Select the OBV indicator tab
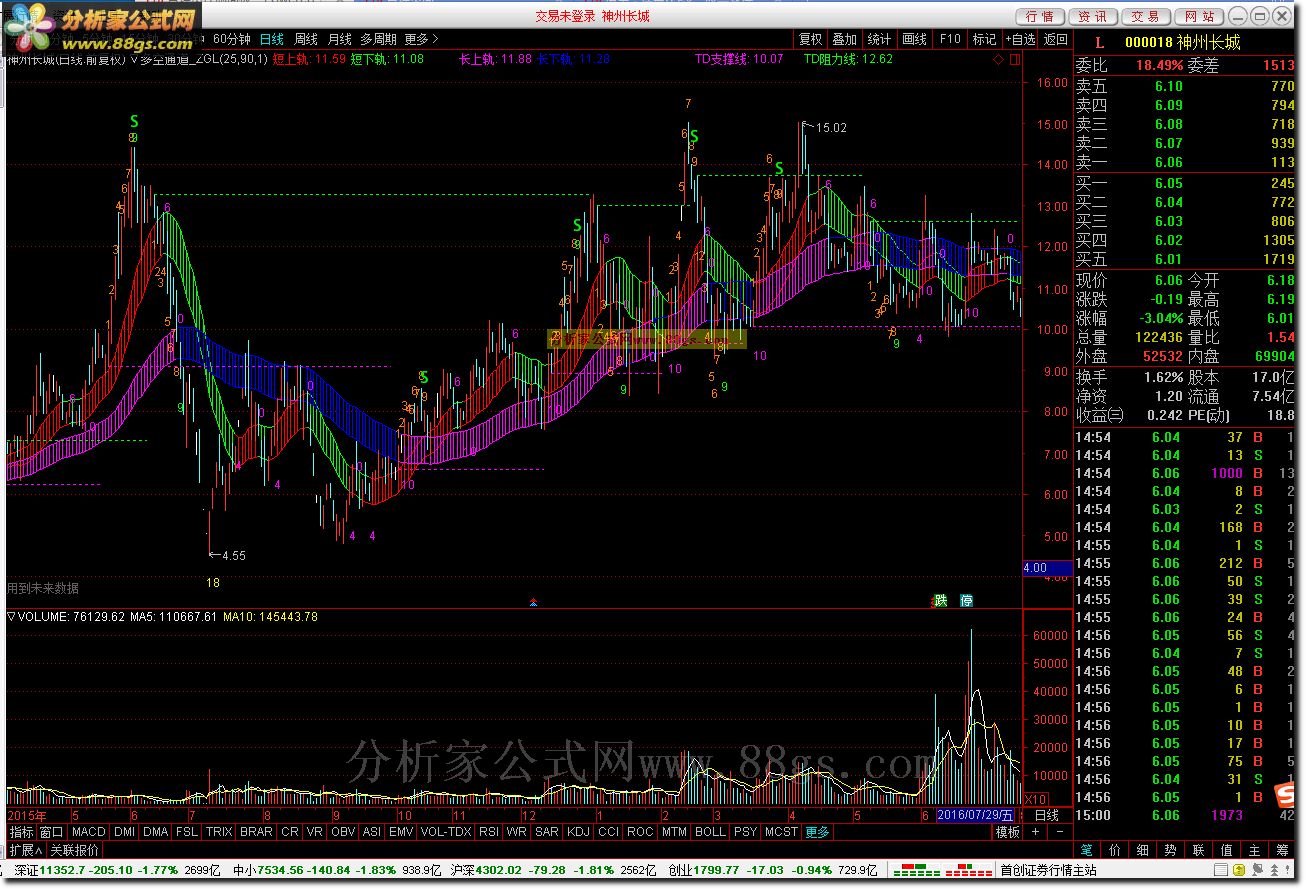The width and height of the screenshot is (1306, 889). pyautogui.click(x=343, y=832)
